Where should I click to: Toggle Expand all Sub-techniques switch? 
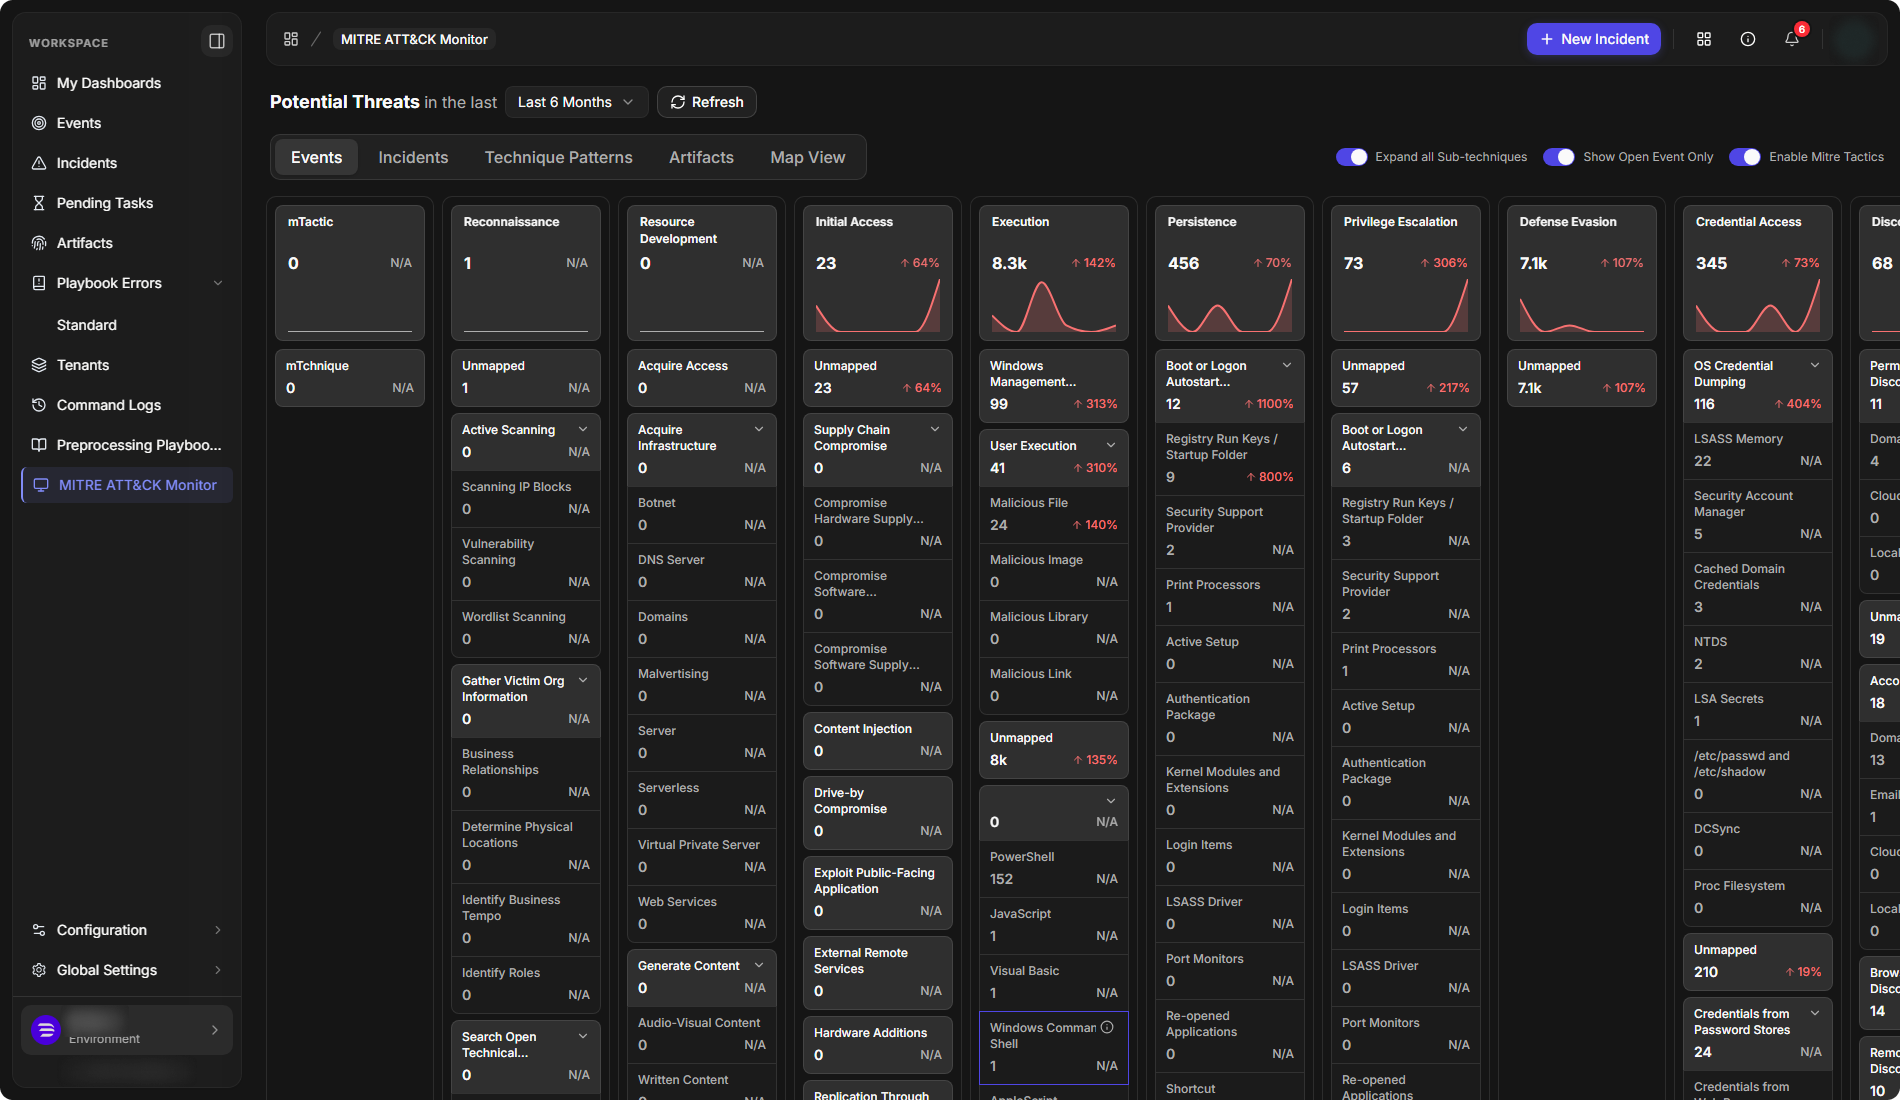(x=1352, y=157)
